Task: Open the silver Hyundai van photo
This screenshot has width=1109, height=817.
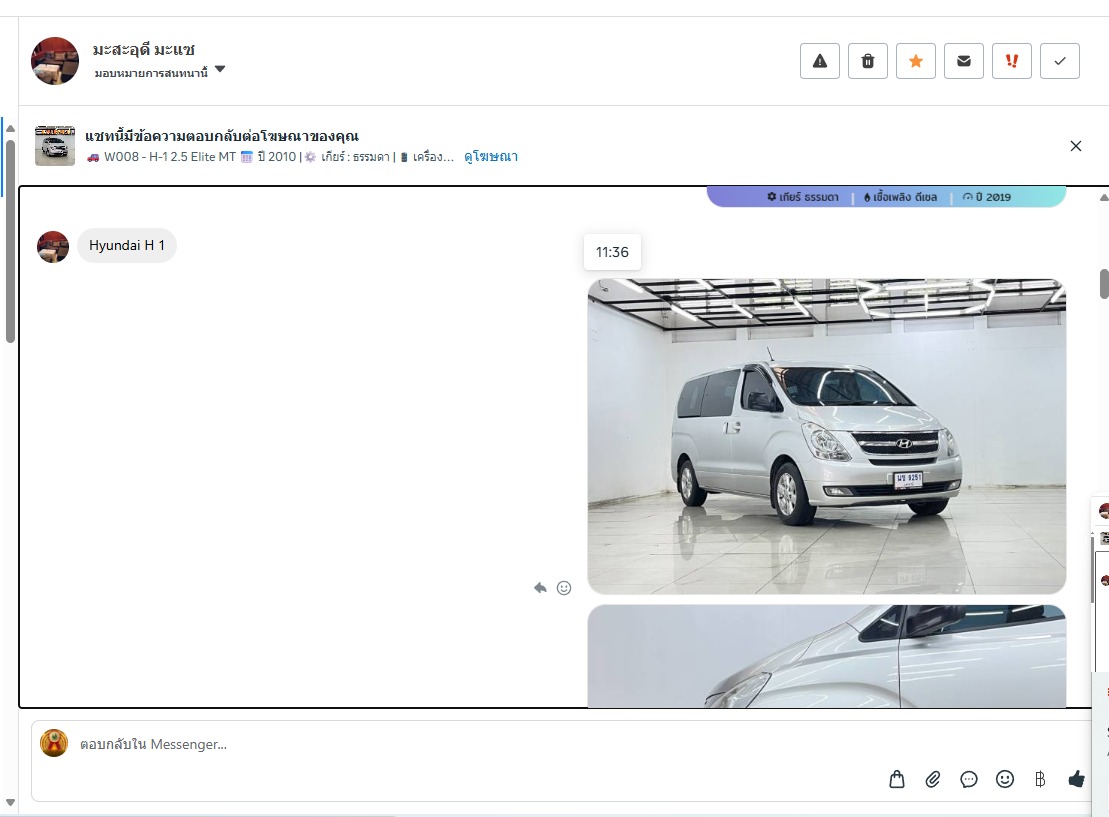Action: pyautogui.click(x=826, y=436)
